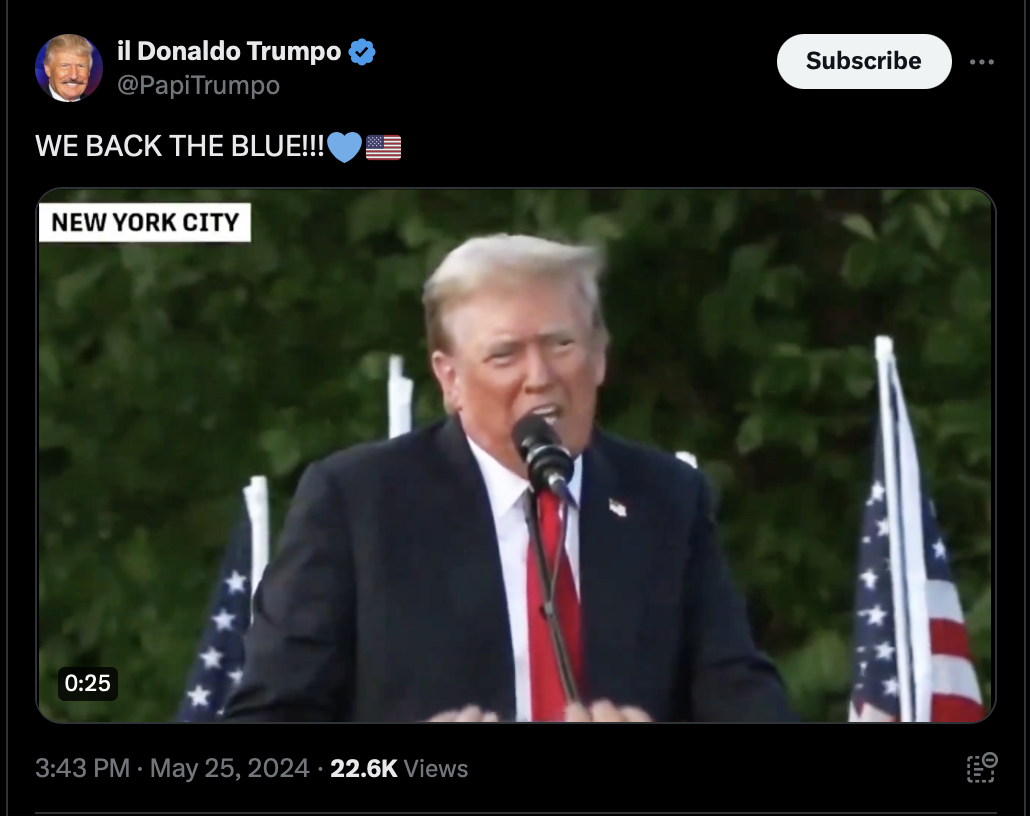The height and width of the screenshot is (816, 1030).
Task: Visit the @PapiTrumpo handle link
Action: pos(198,85)
